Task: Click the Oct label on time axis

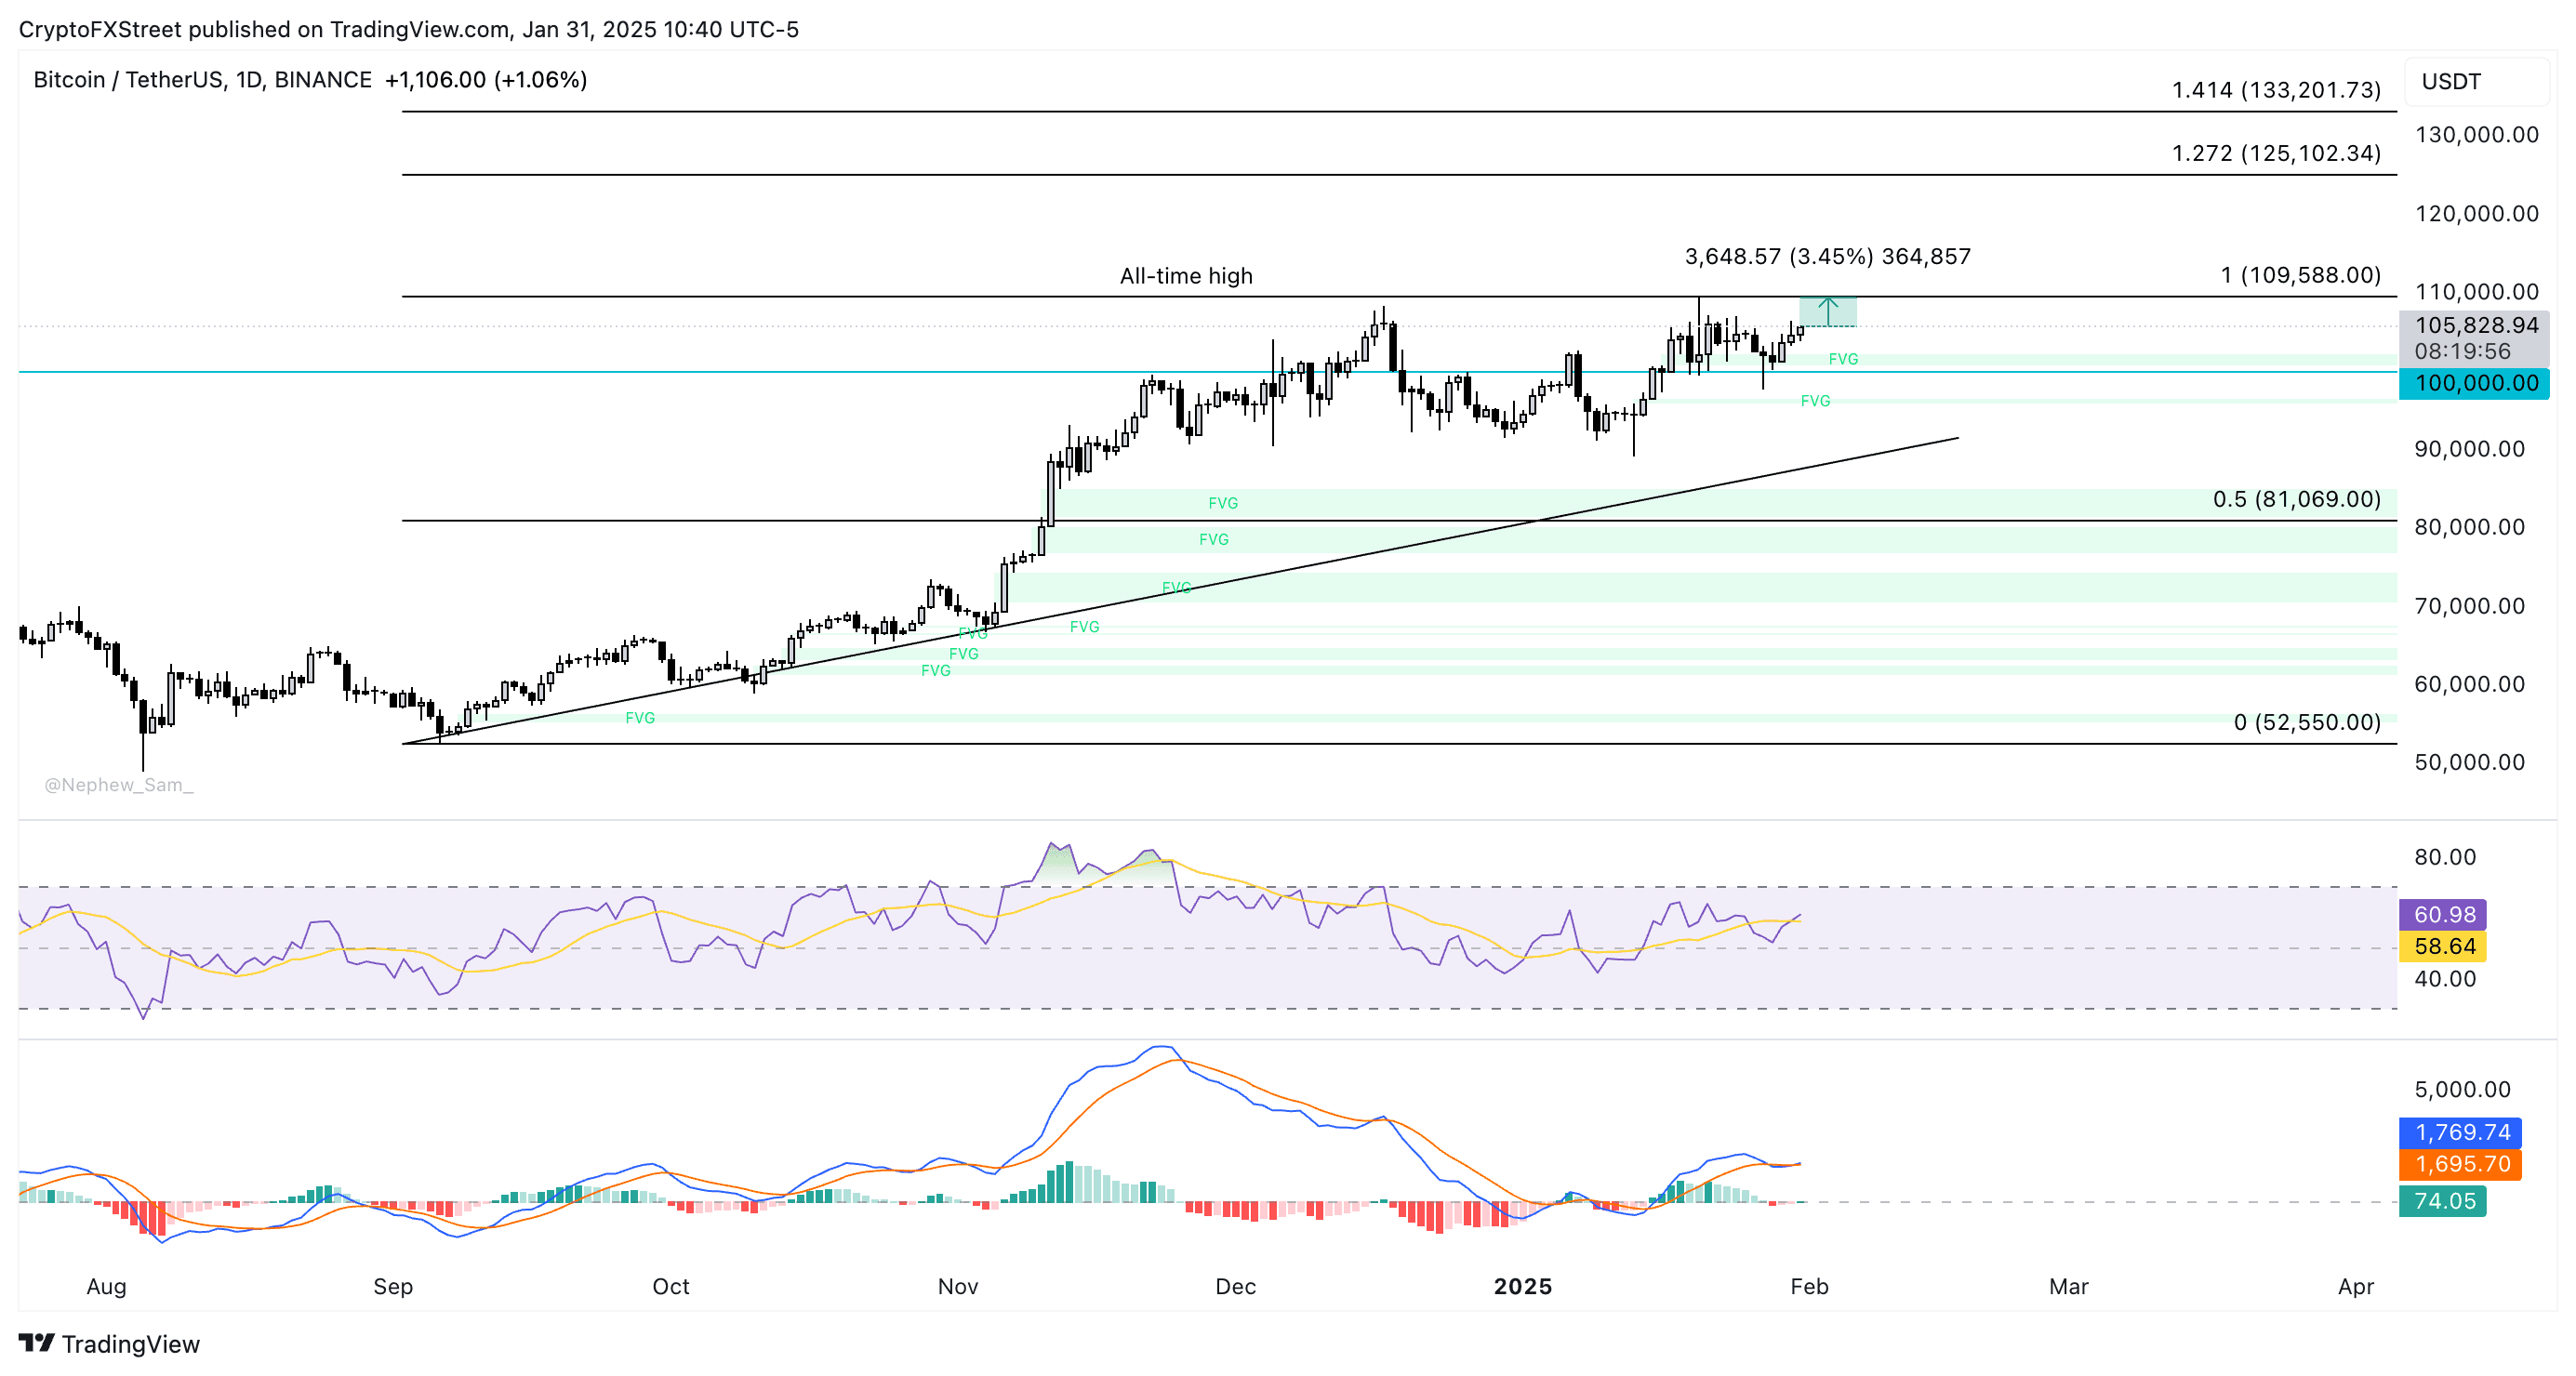Action: click(671, 1286)
